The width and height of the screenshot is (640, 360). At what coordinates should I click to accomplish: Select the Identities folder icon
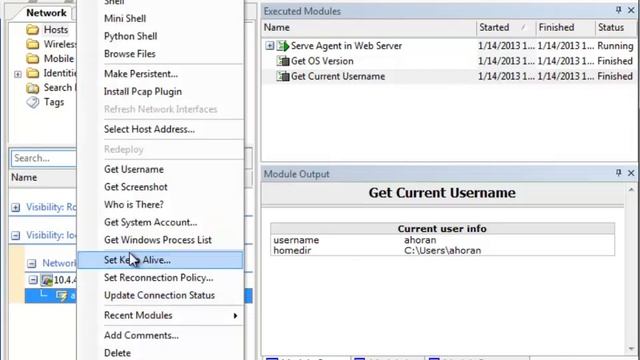[x=32, y=73]
